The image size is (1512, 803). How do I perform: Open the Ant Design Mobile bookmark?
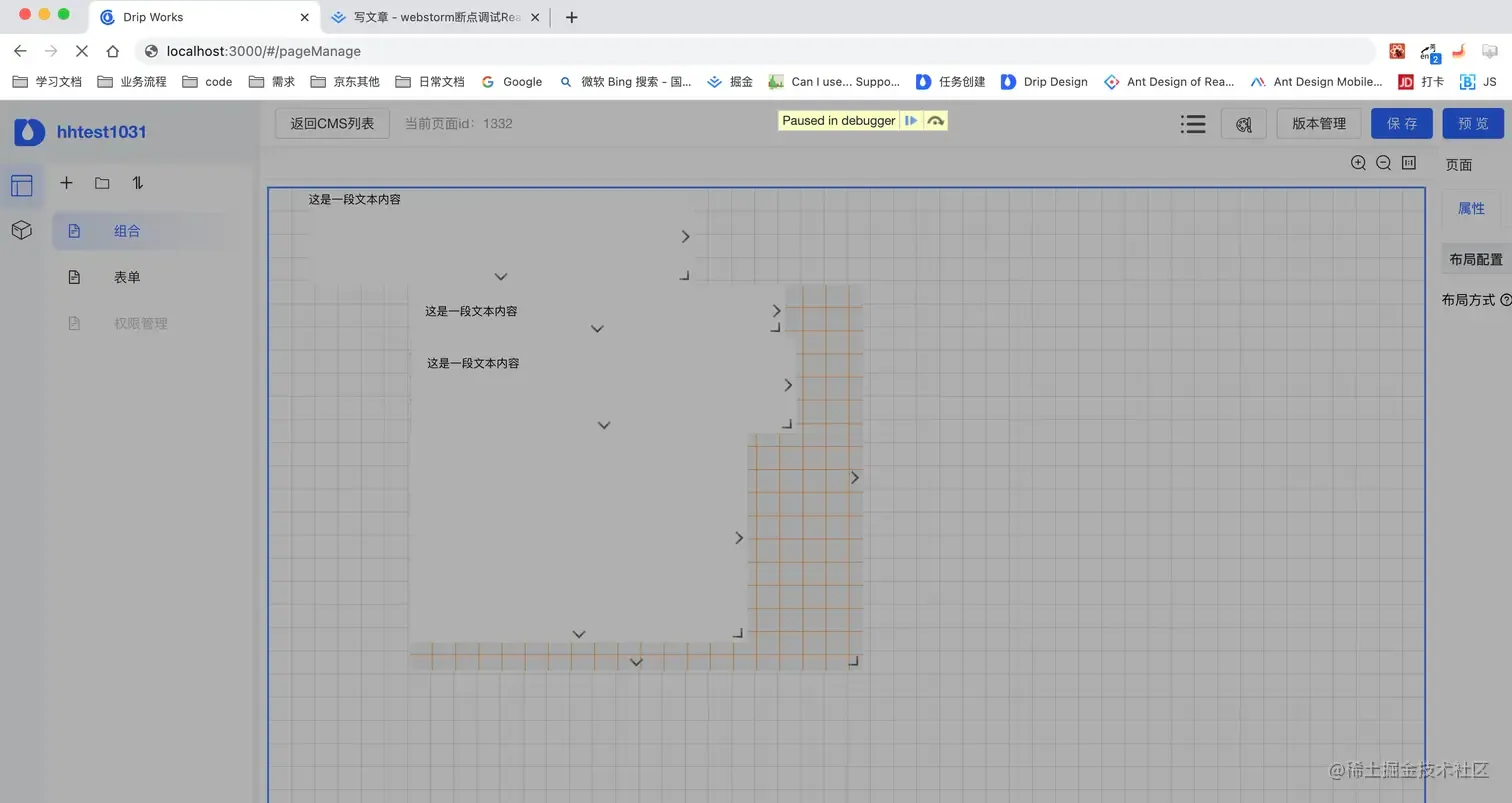tap(1316, 82)
